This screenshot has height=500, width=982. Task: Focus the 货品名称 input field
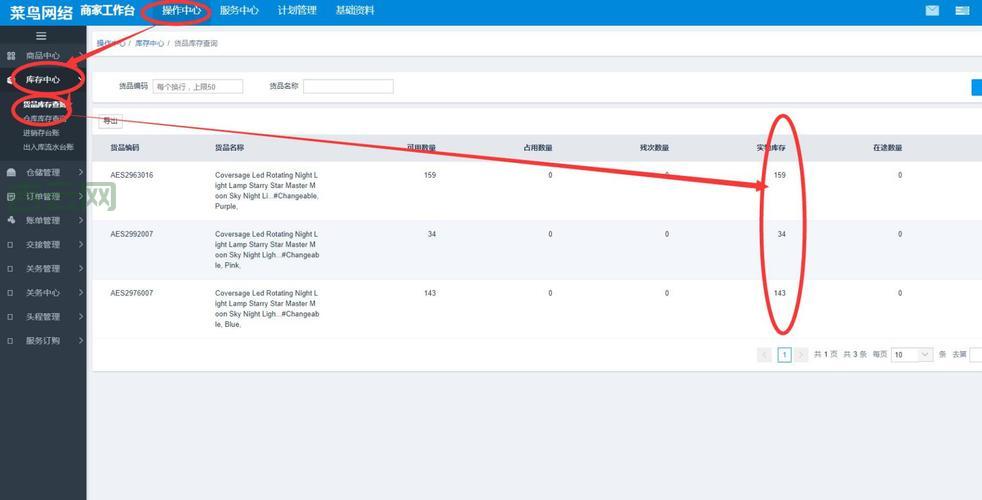[348, 87]
